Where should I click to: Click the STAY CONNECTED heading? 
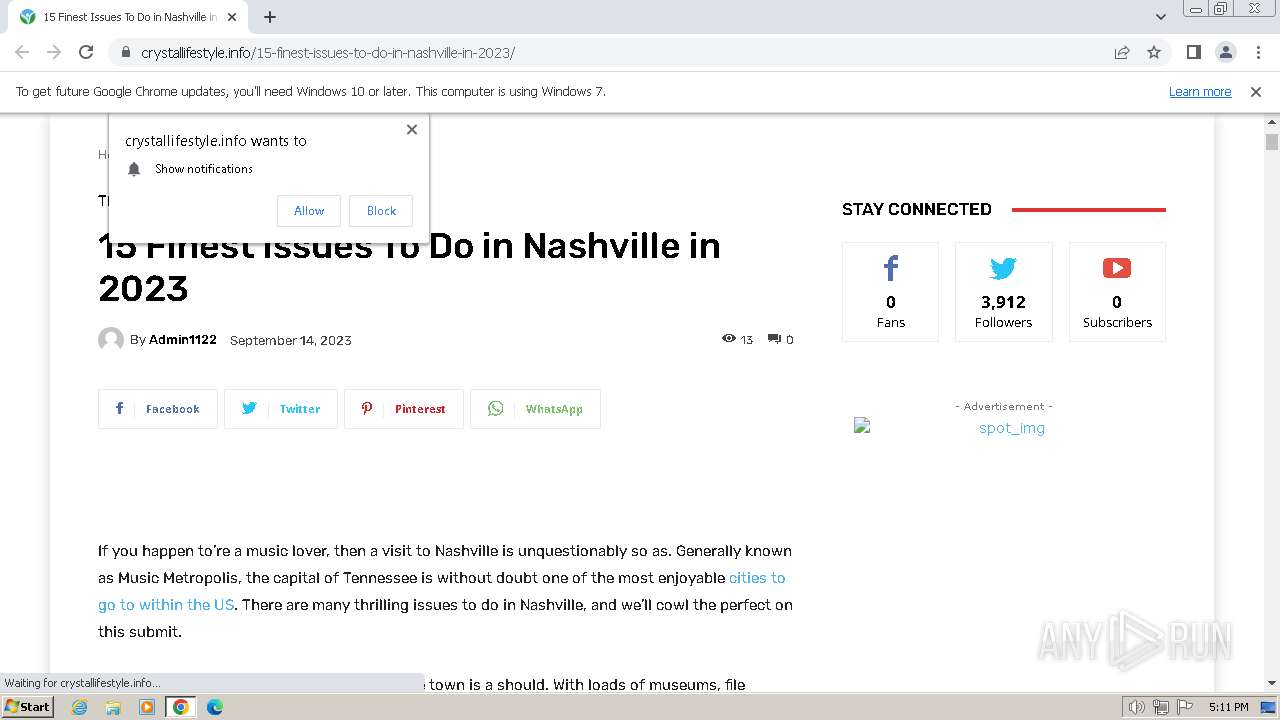tap(917, 209)
